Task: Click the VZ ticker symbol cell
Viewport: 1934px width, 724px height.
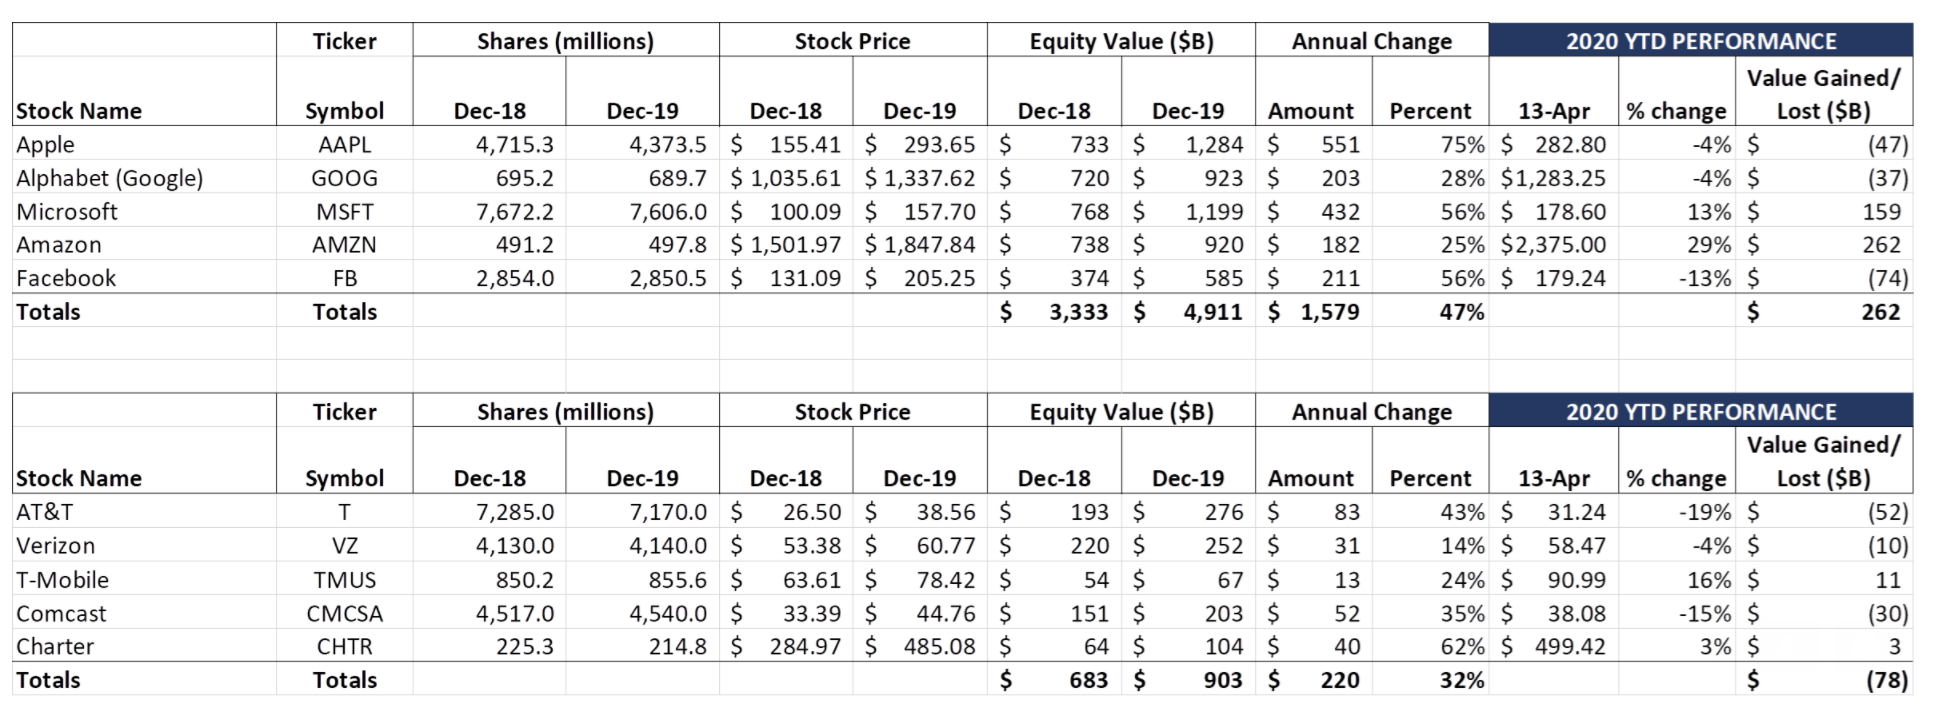Action: pos(344,546)
